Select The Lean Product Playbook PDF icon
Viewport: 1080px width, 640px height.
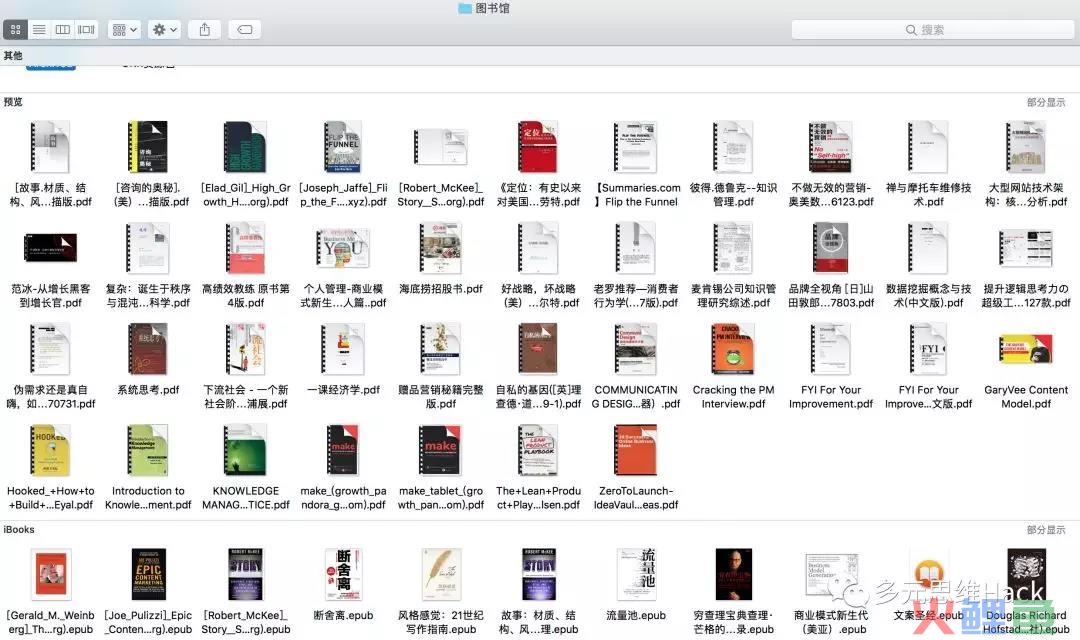539,451
